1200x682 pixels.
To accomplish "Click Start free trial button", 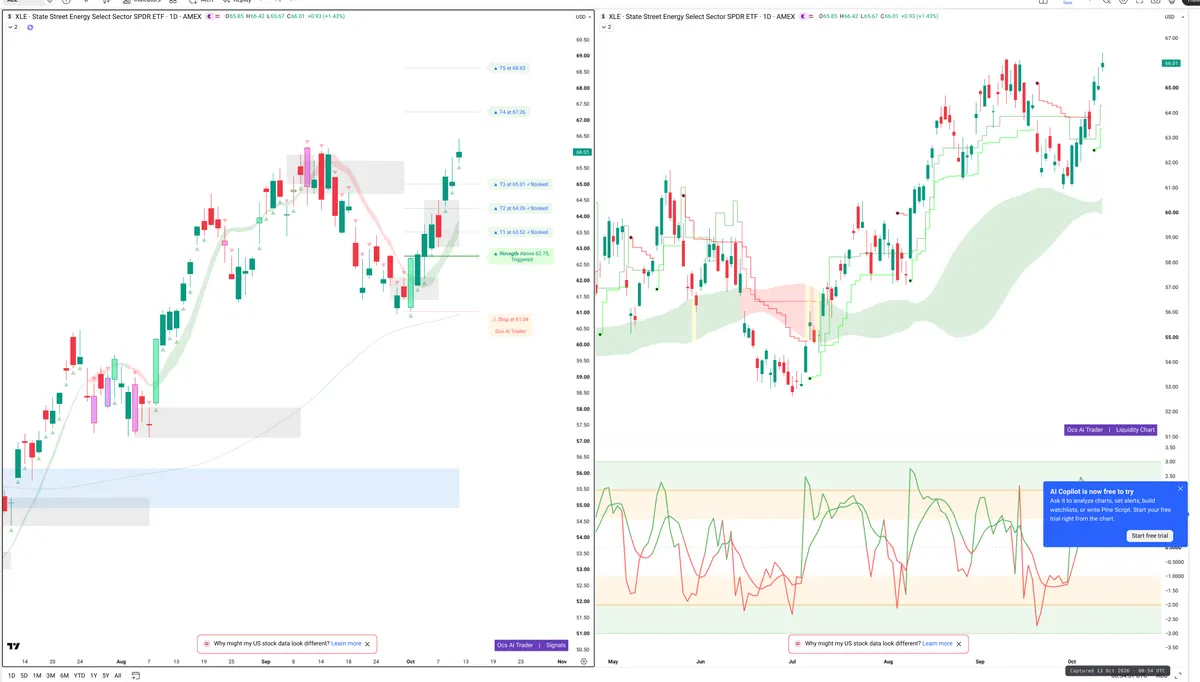I will 1150,536.
